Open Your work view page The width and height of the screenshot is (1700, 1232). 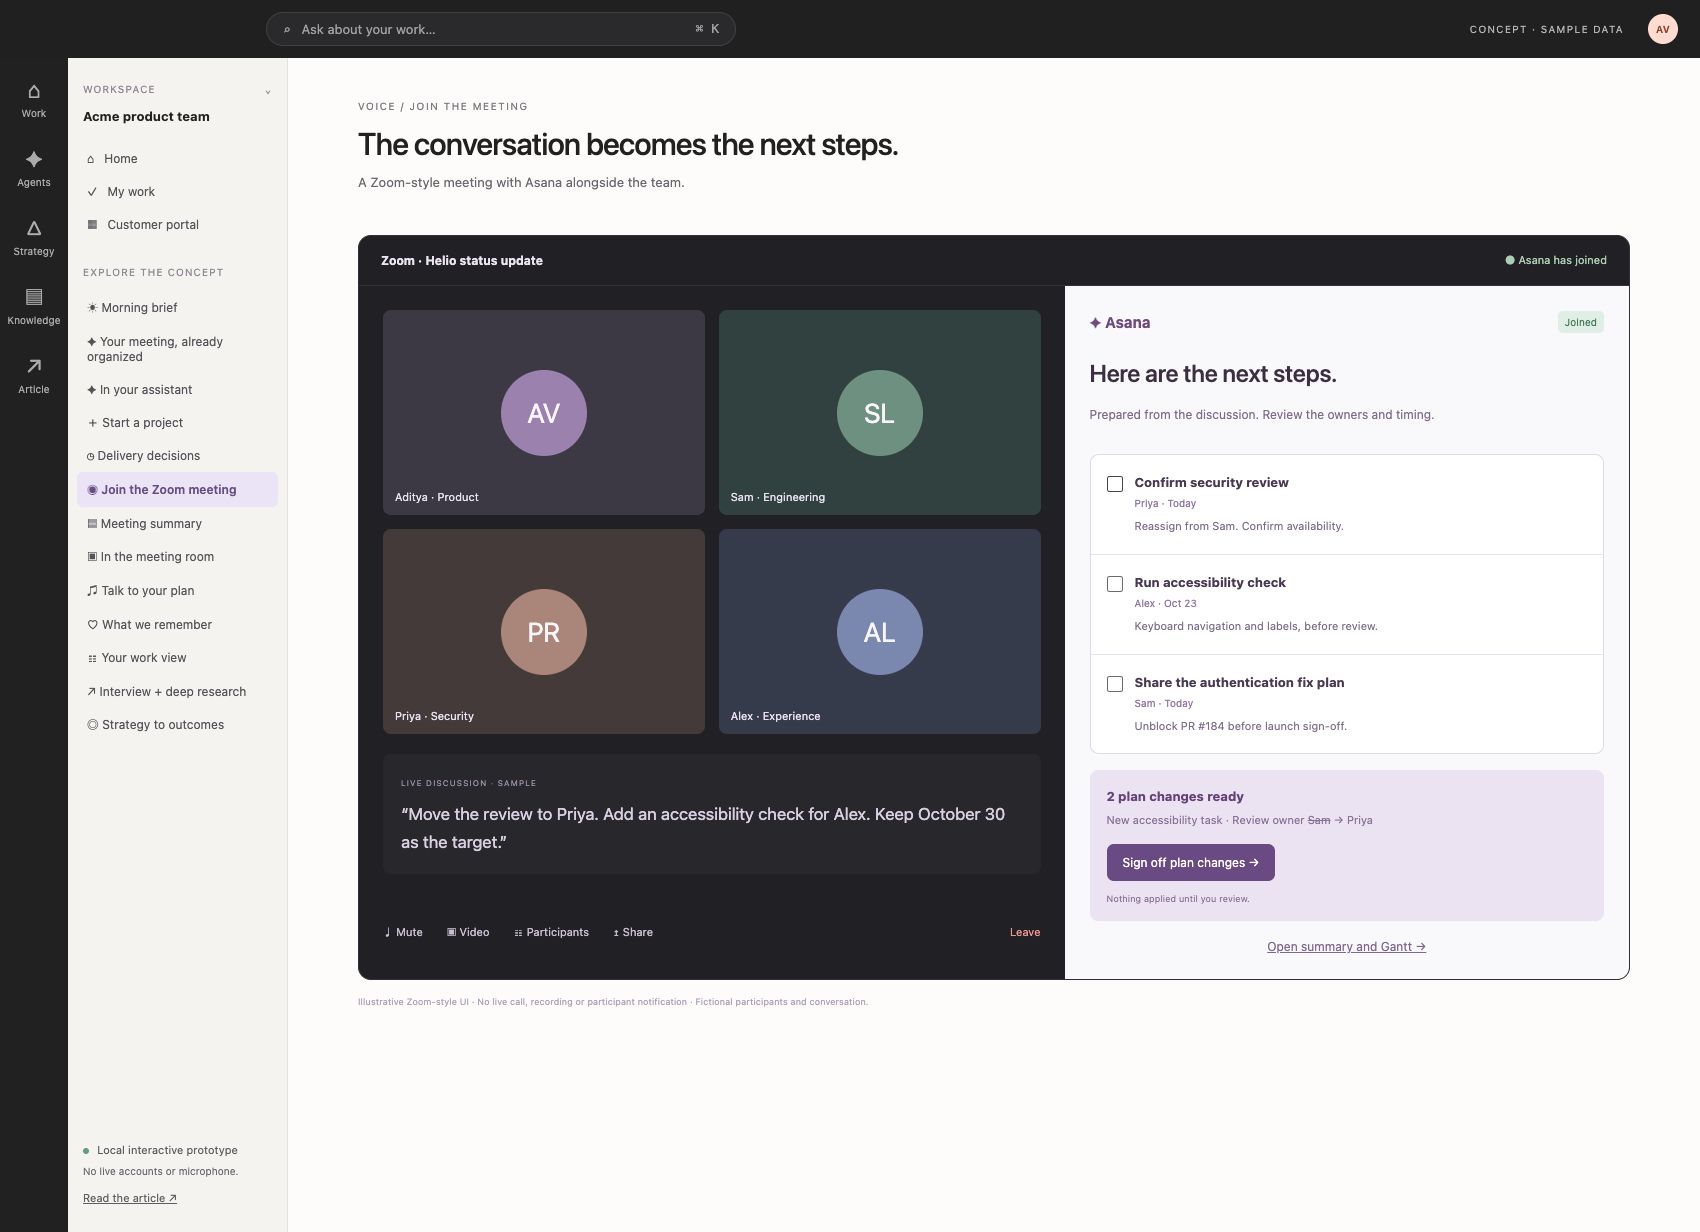pos(177,658)
